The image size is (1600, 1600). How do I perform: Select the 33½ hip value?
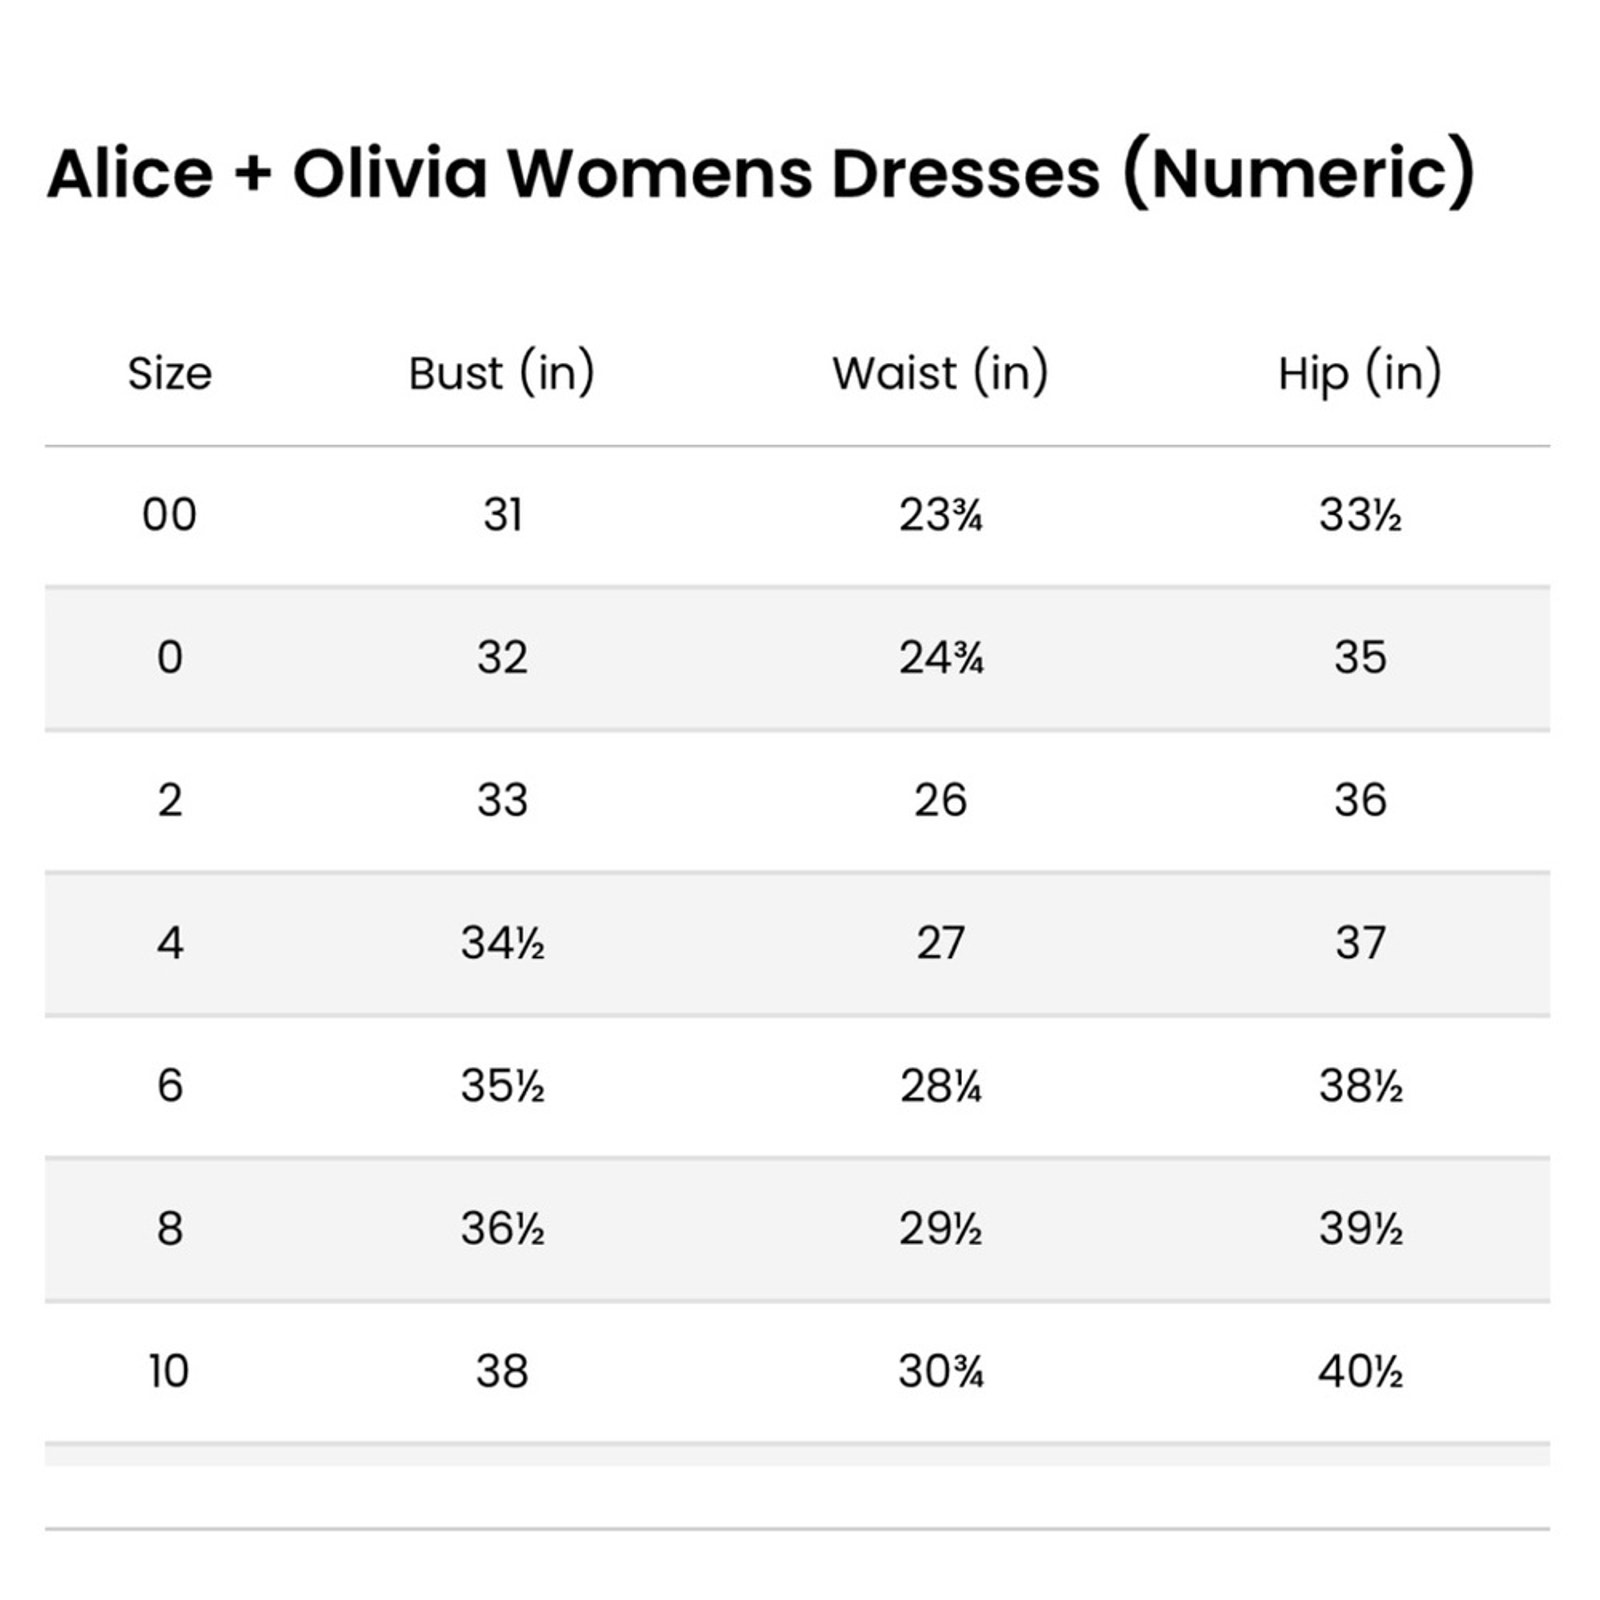click(x=1360, y=515)
